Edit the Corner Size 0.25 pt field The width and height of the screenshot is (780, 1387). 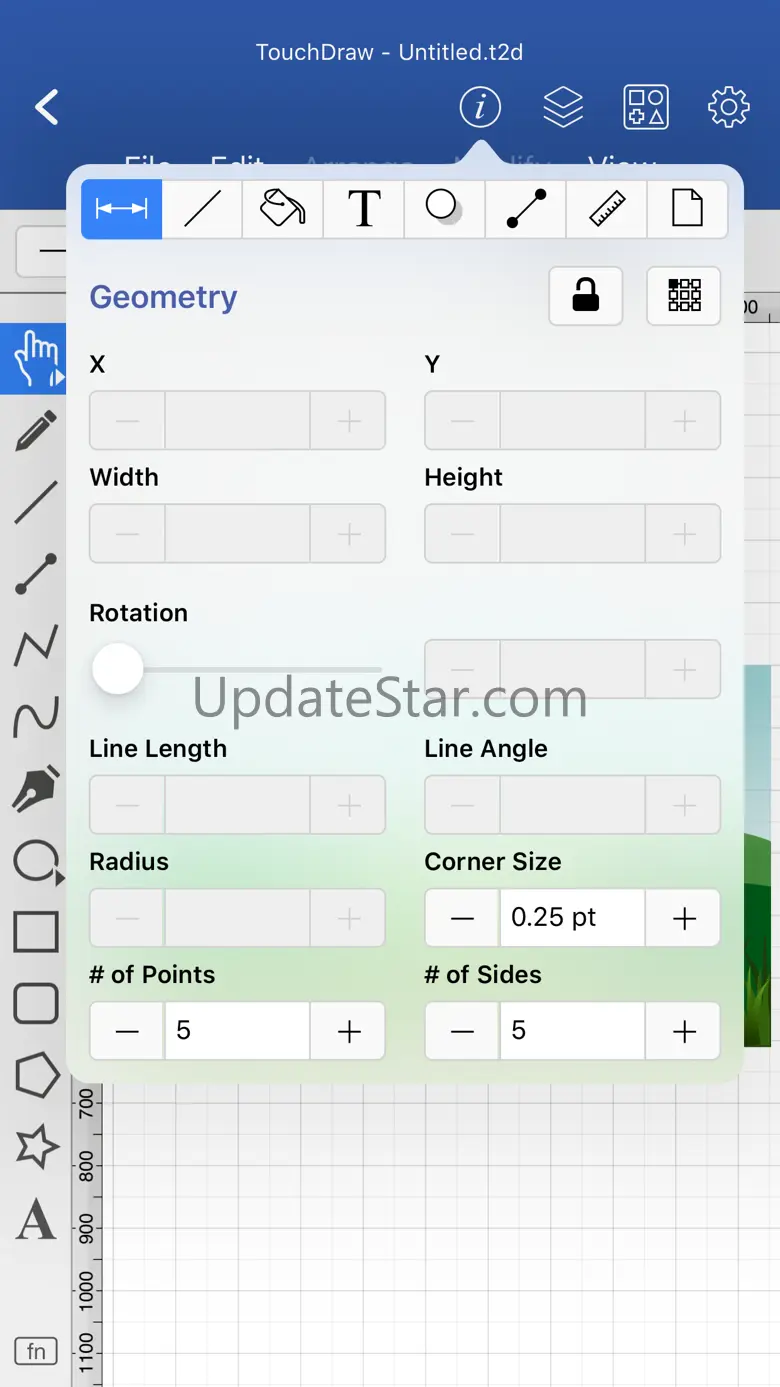pyautogui.click(x=572, y=918)
